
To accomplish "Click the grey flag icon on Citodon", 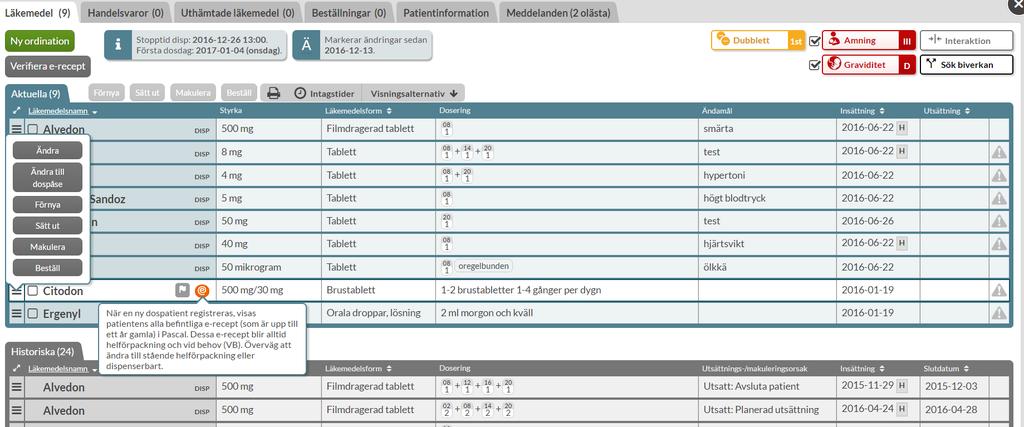I will 182,291.
